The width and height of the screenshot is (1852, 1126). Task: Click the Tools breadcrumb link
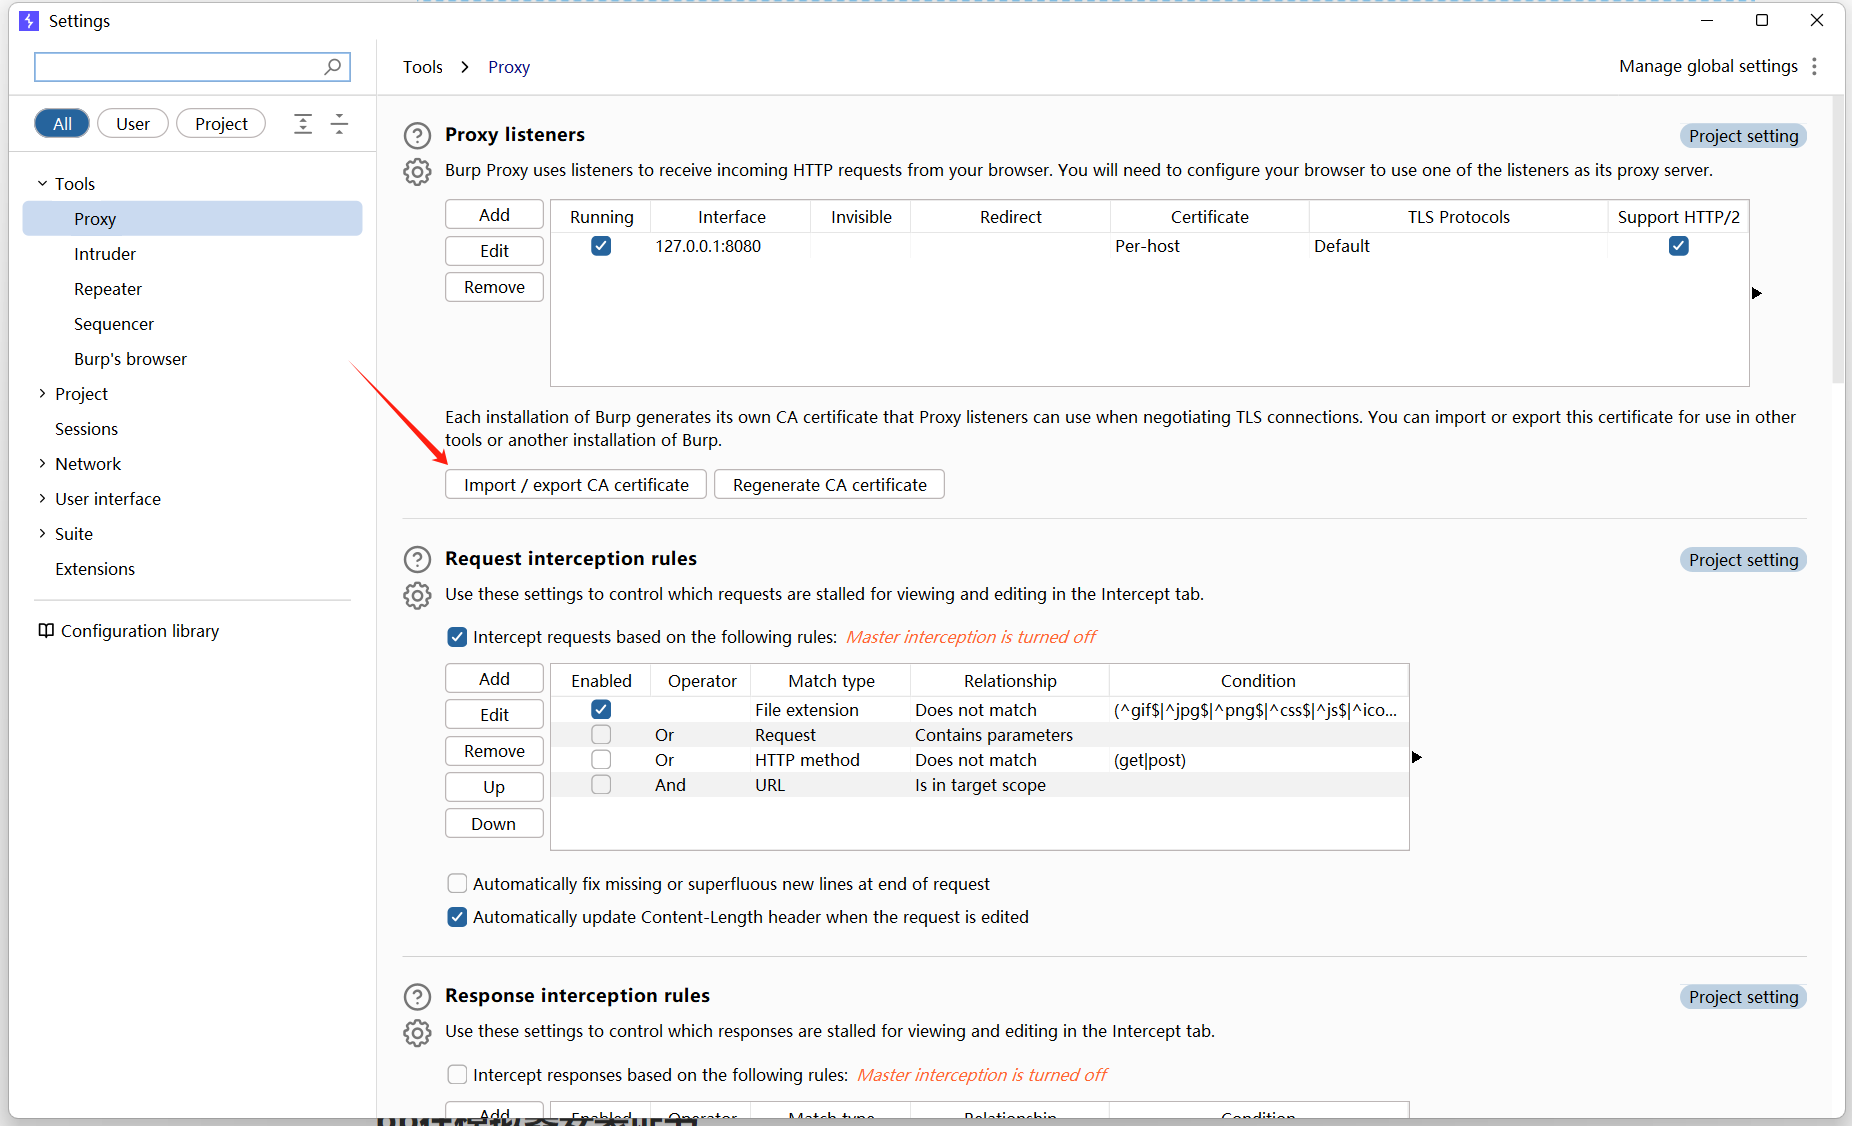(422, 67)
